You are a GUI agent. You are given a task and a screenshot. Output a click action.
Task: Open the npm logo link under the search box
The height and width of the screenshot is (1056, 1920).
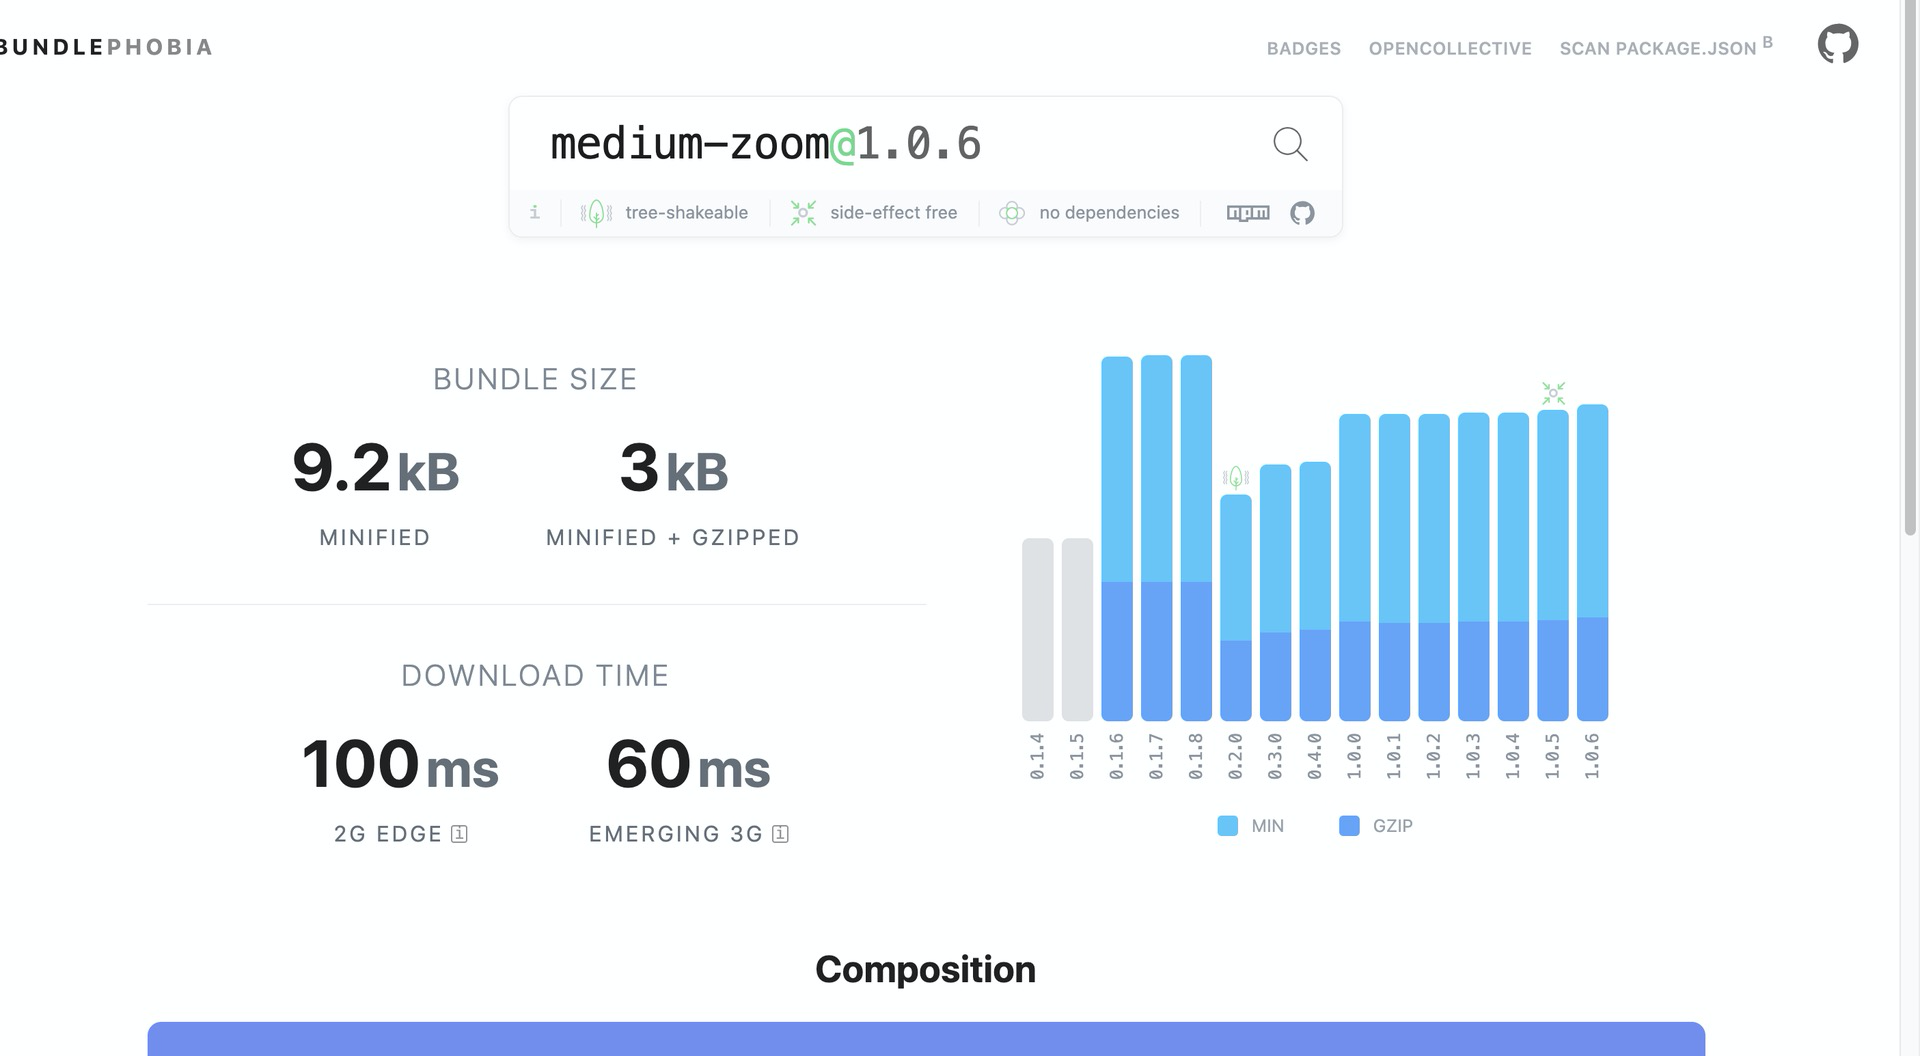[1248, 213]
